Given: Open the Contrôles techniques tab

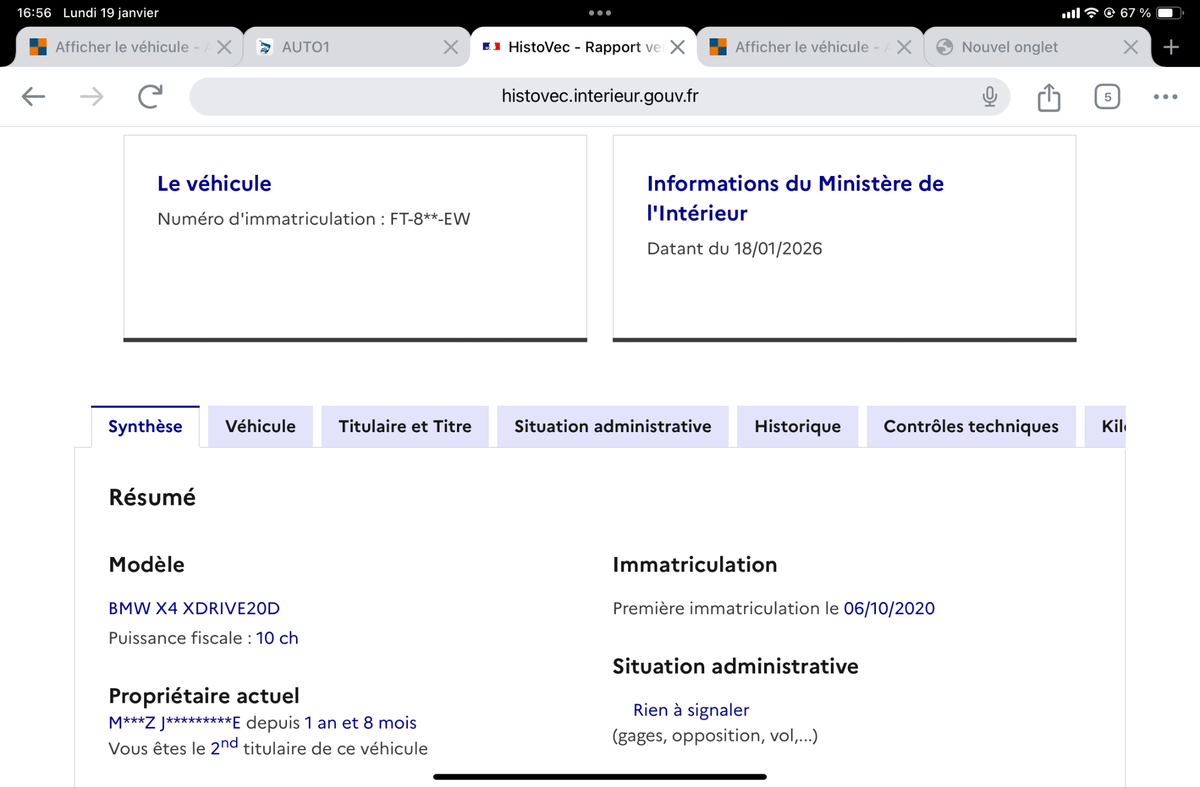Looking at the screenshot, I should coord(971,426).
